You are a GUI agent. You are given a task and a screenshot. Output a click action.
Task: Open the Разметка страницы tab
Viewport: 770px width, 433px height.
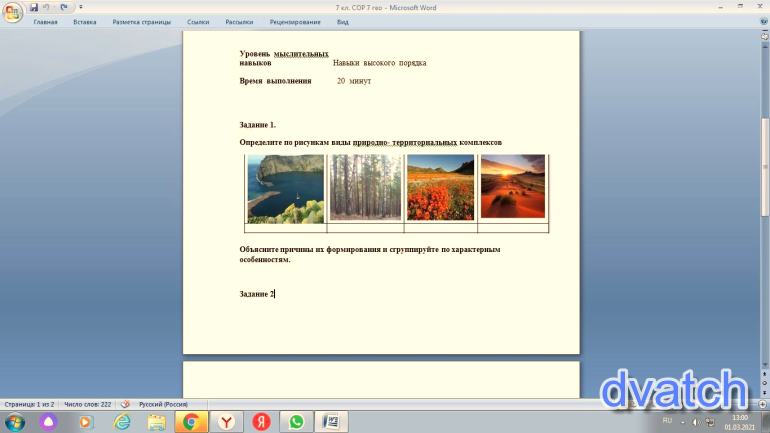(141, 21)
